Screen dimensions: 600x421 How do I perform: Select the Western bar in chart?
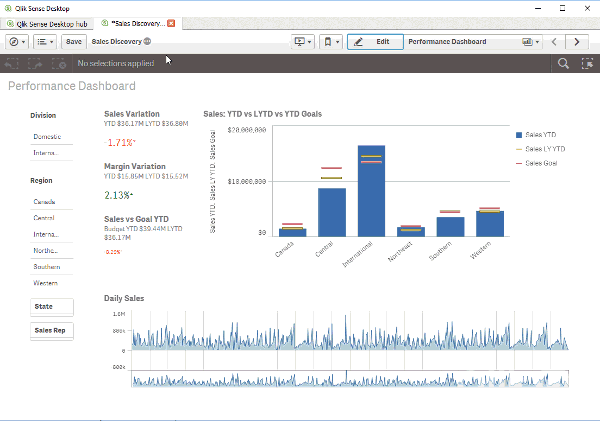490,224
